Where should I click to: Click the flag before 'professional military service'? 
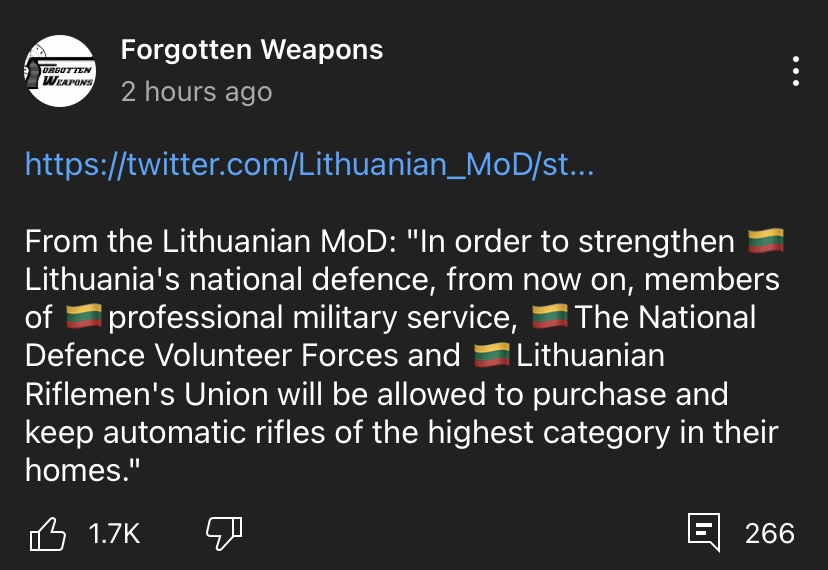84,317
